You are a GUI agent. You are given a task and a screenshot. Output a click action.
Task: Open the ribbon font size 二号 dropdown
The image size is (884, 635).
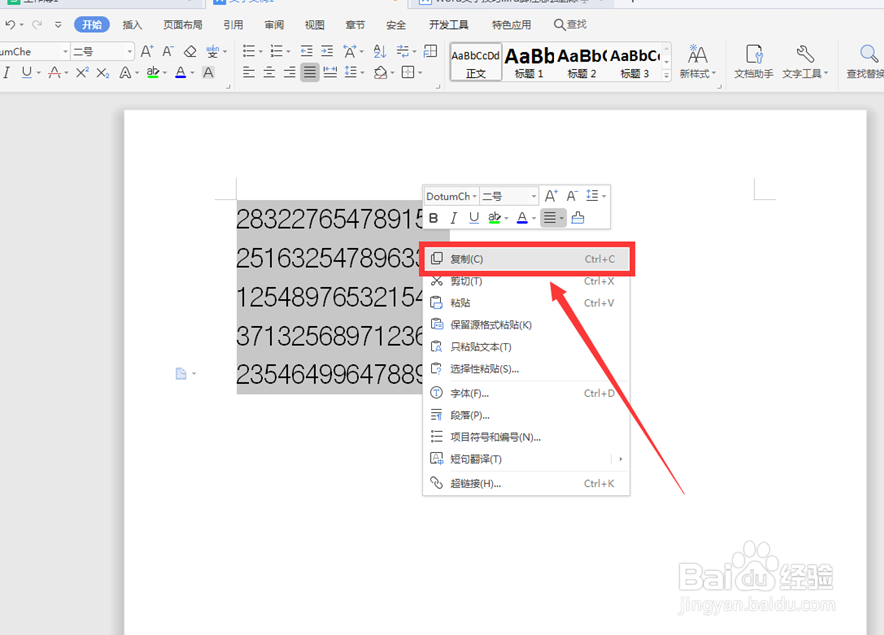tap(130, 51)
